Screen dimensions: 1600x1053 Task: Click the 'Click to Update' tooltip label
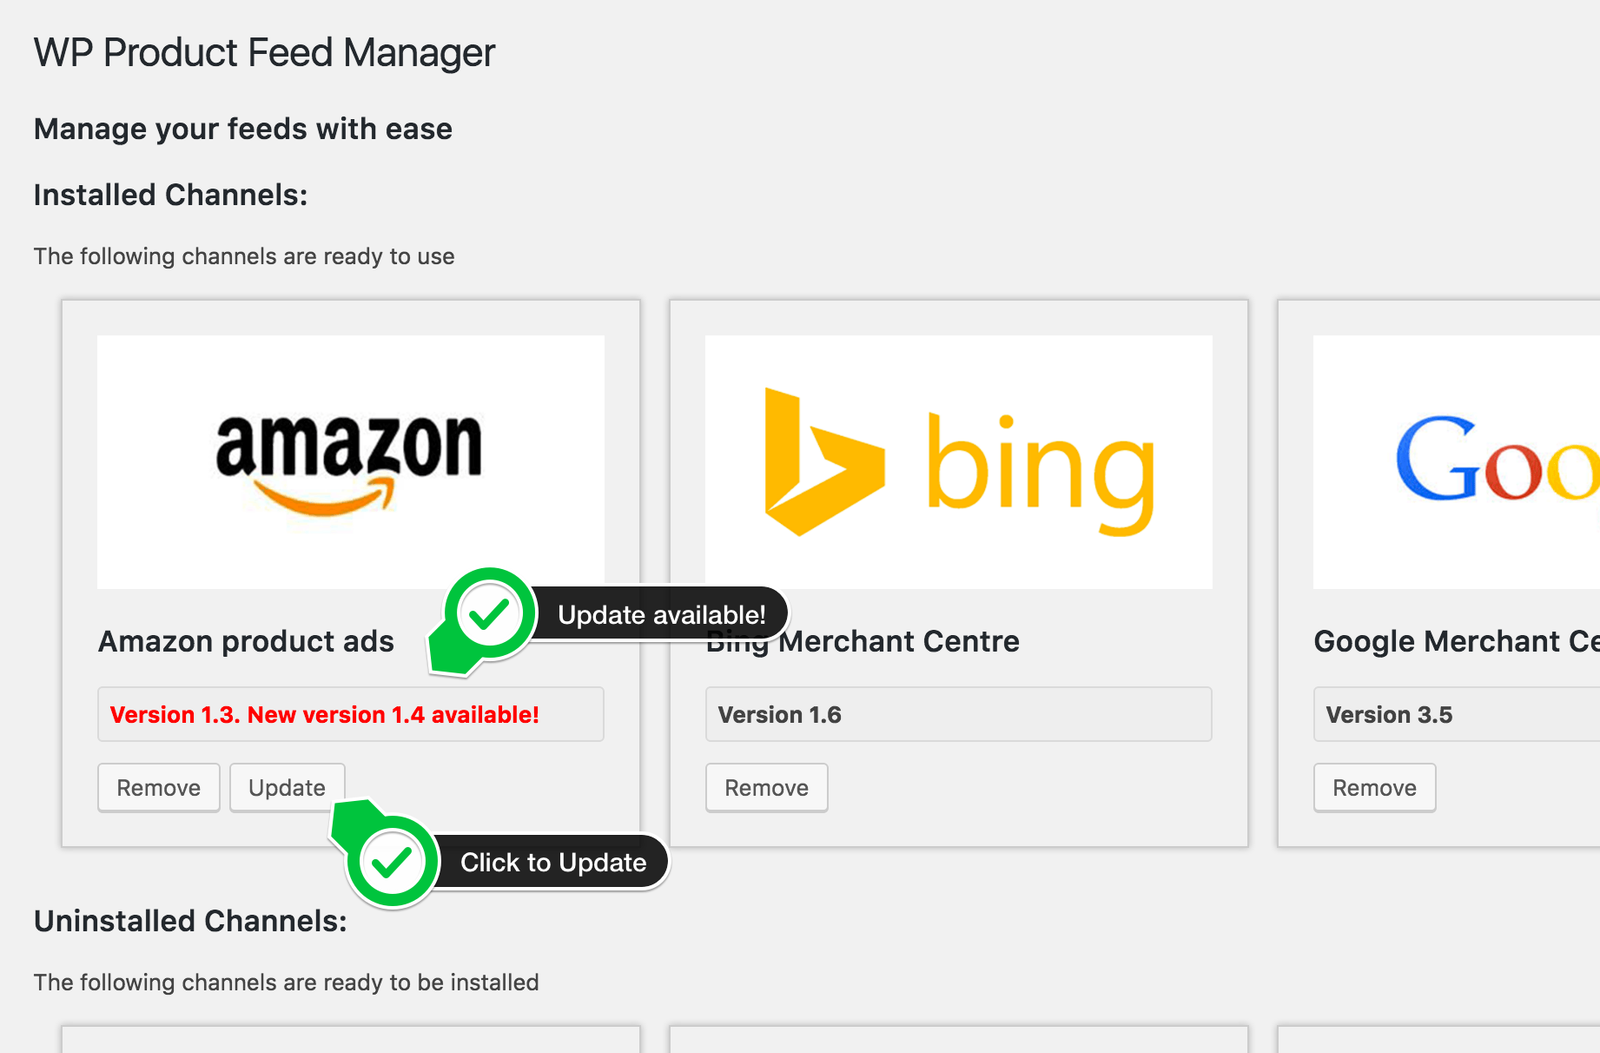(553, 862)
